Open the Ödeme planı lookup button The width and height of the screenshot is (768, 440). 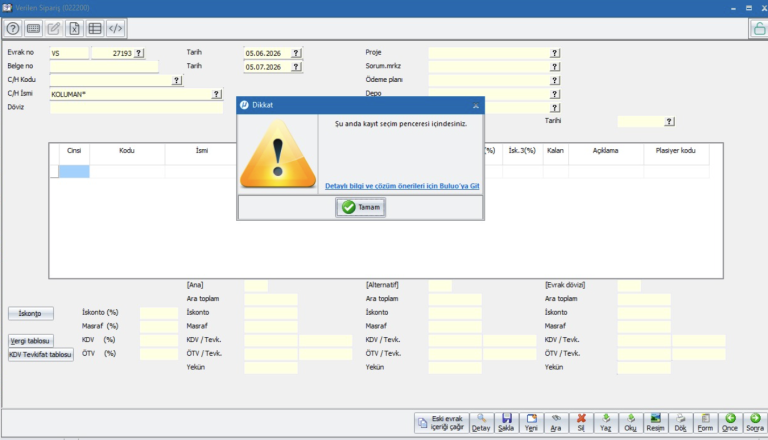tap(554, 80)
